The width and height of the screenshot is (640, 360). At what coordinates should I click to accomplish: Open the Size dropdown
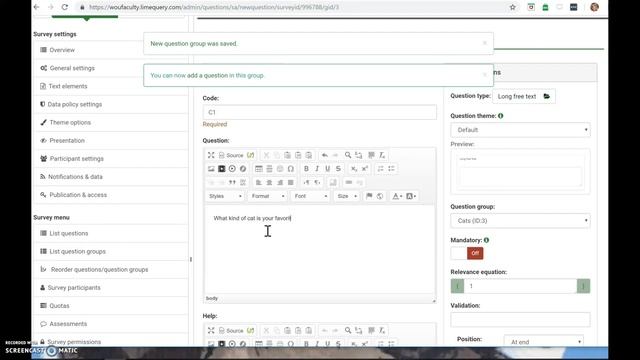[347, 196]
